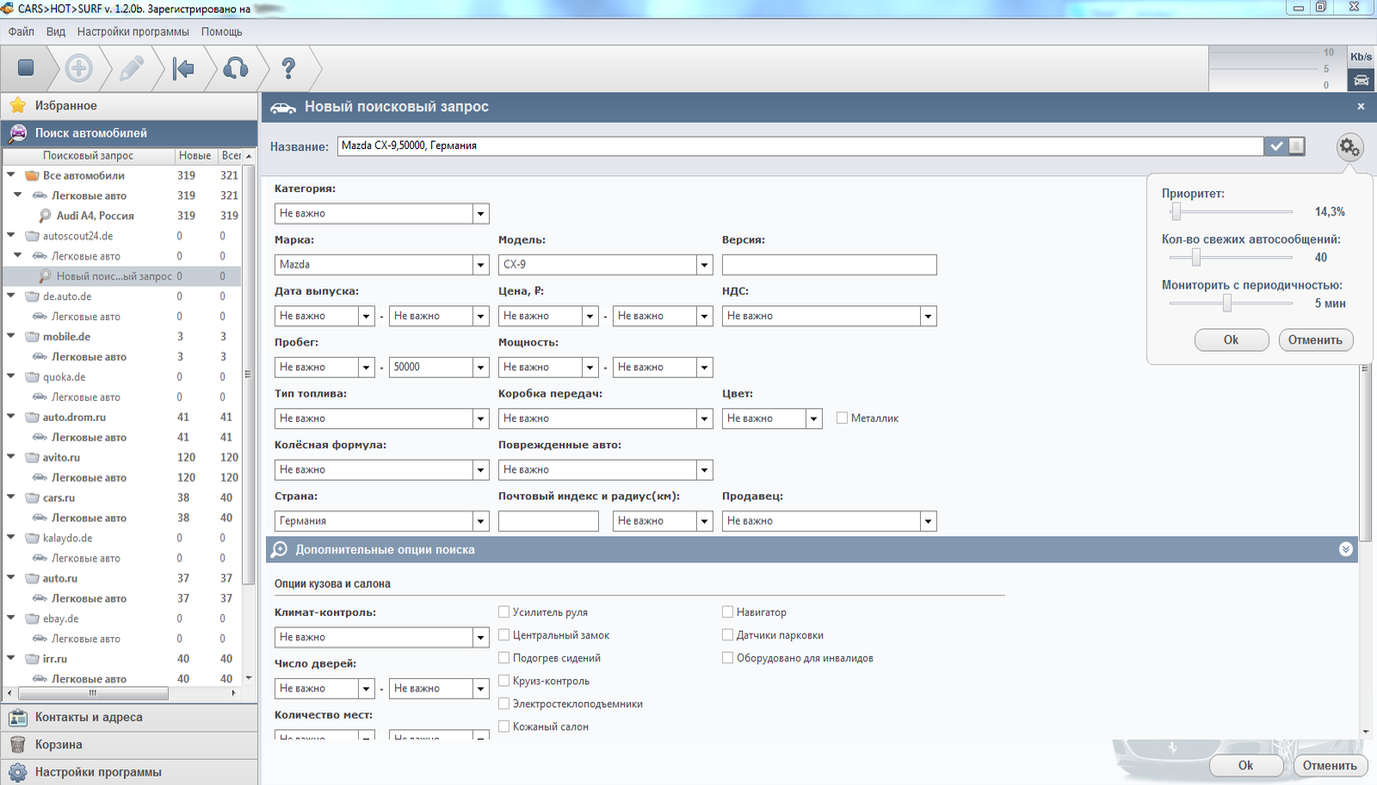The width and height of the screenshot is (1377, 785).
Task: Click the Контакты и адреса icon
Action: pos(18,717)
